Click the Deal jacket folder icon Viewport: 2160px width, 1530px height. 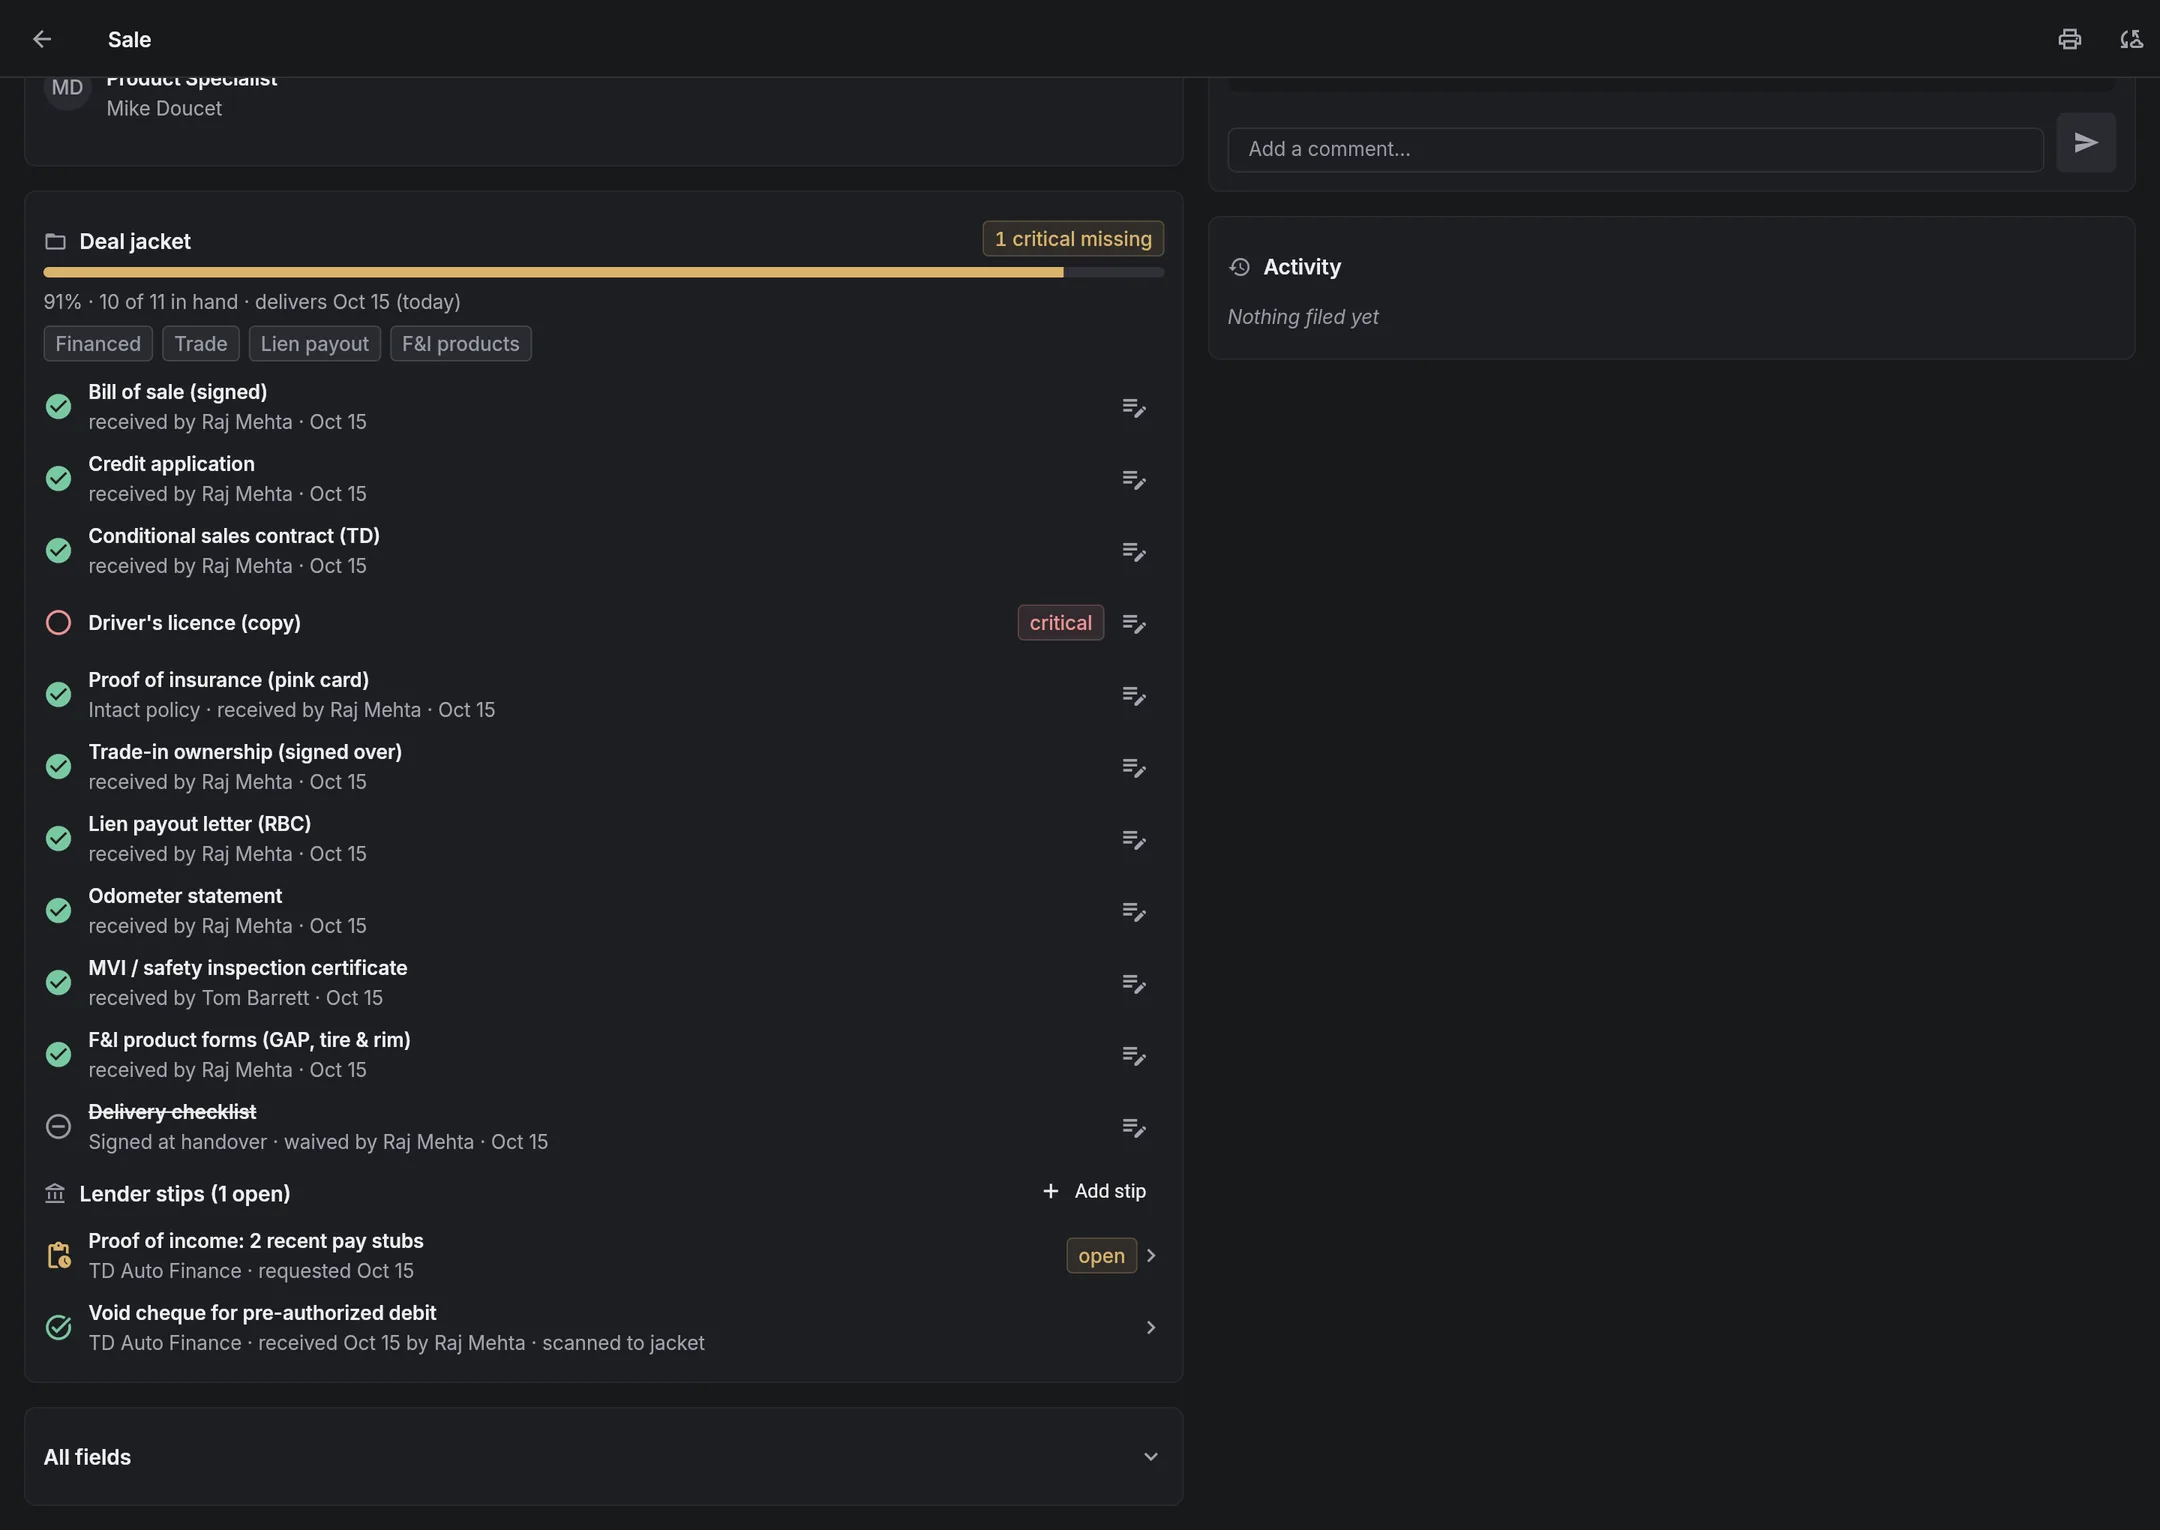tap(55, 242)
